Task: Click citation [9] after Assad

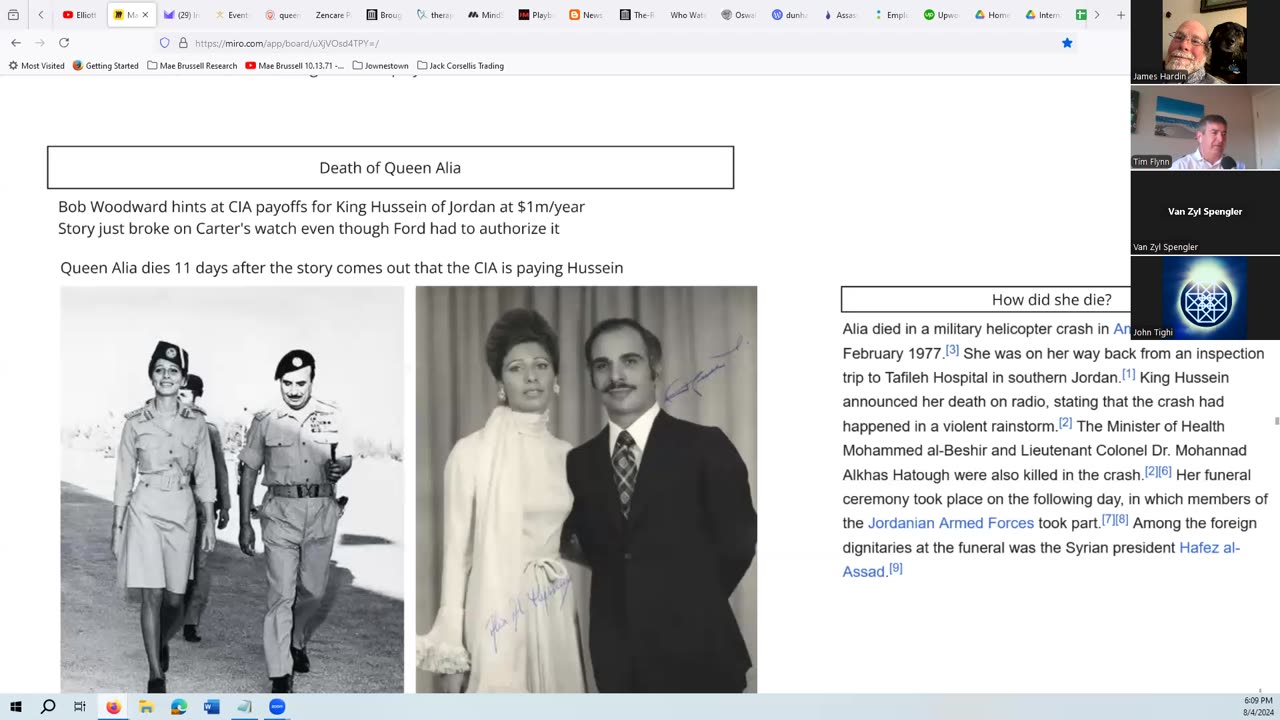Action: tap(895, 568)
